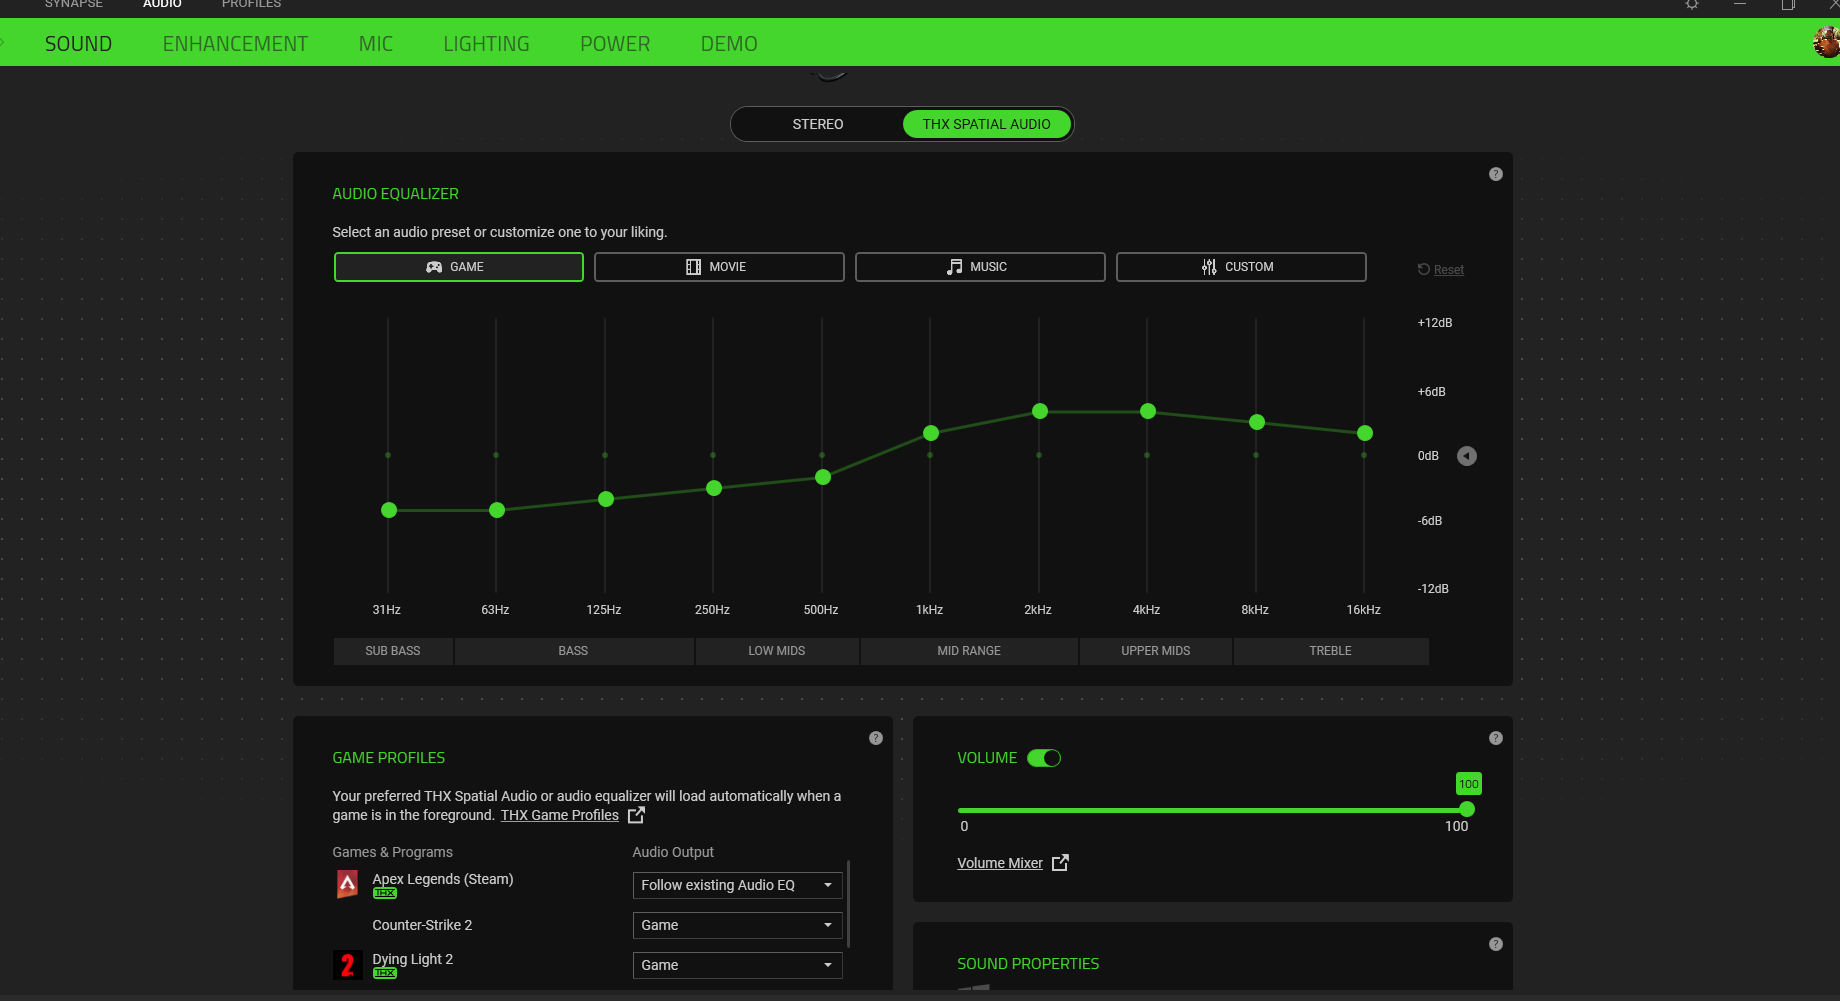This screenshot has height=1001, width=1840.
Task: Open the PROFILES top menu
Action: coord(251,4)
